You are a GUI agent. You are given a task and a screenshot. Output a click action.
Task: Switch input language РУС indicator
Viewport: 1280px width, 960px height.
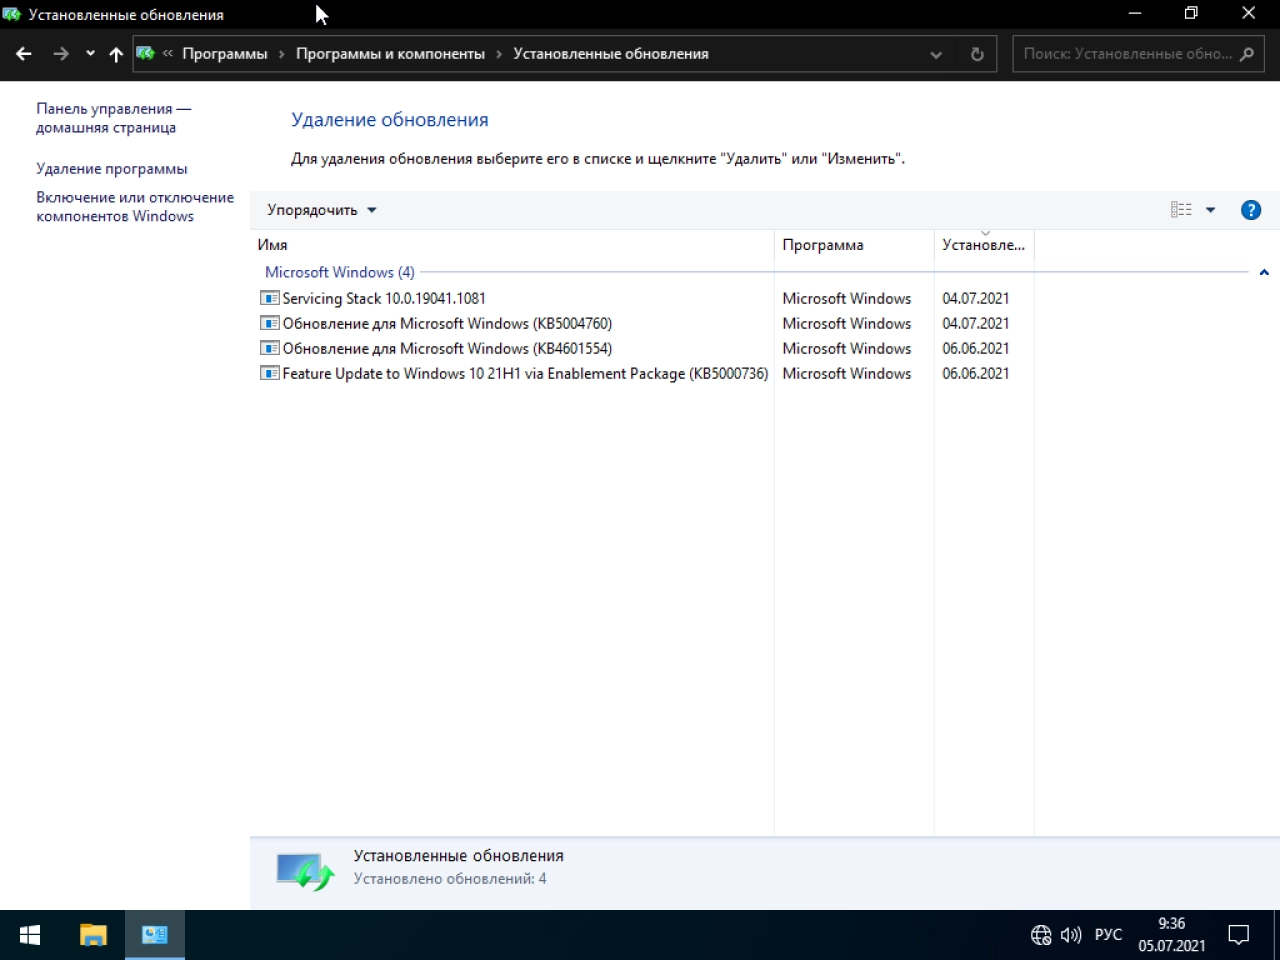(1108, 935)
